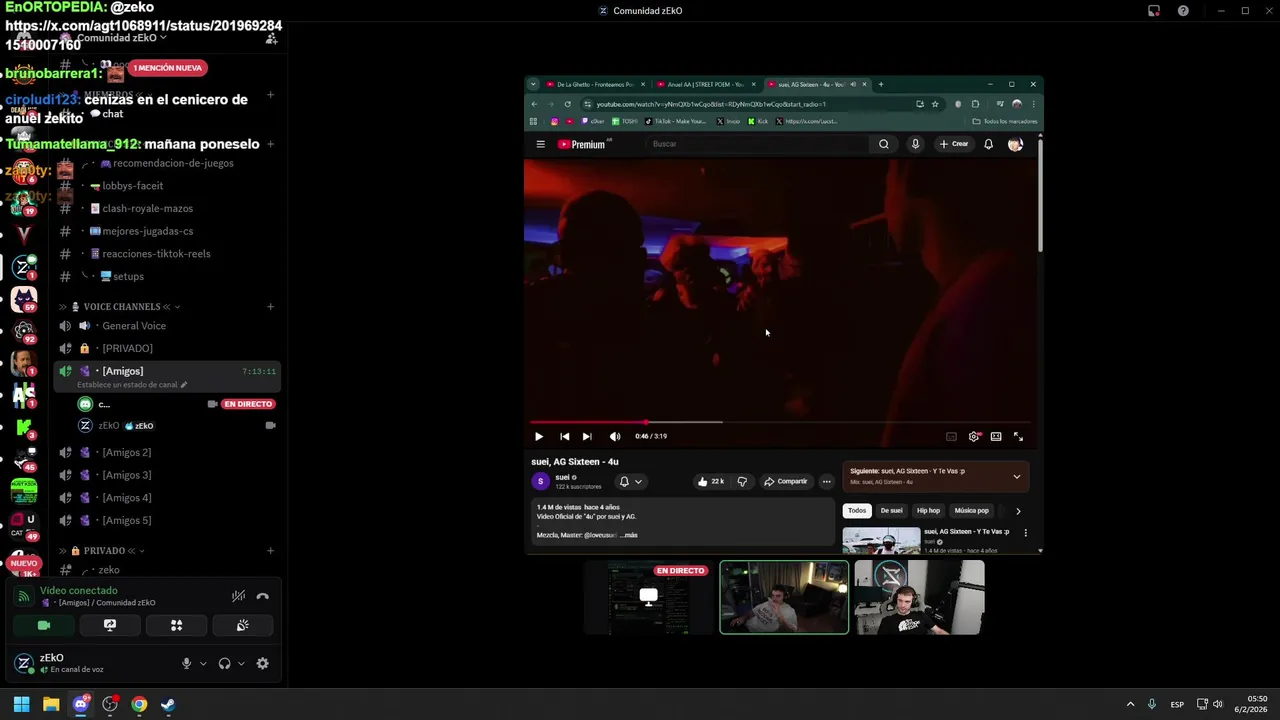Open the YouTube hamburger guide menu
Image resolution: width=1280 pixels, height=720 pixels.
540,144
